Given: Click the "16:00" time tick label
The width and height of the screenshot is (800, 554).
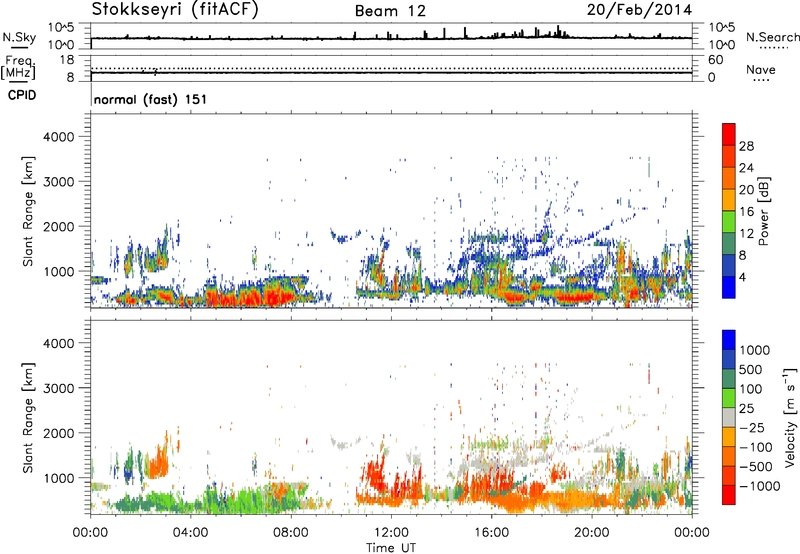Looking at the screenshot, I should pos(491,533).
